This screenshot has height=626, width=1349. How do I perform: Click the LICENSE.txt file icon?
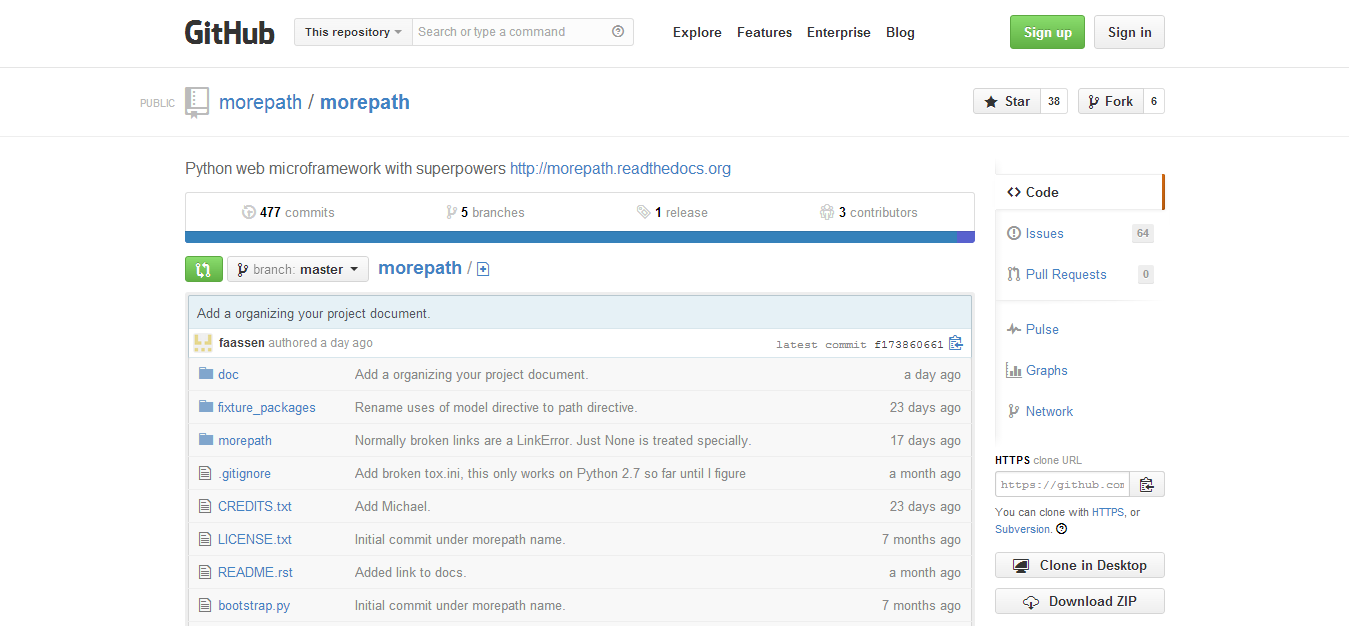(205, 539)
